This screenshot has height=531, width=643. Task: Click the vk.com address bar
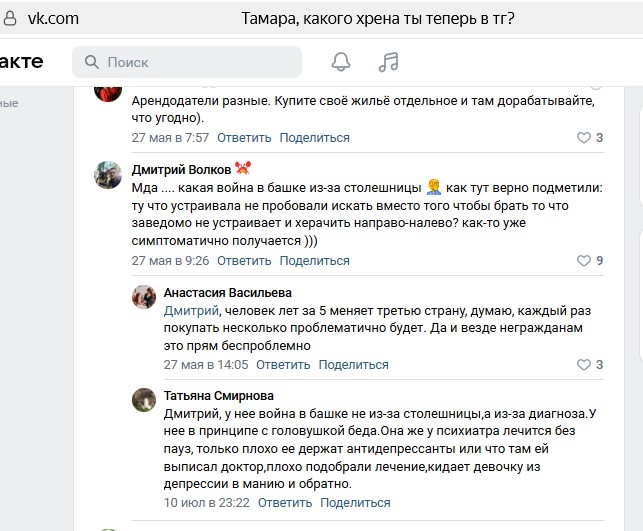(x=55, y=18)
